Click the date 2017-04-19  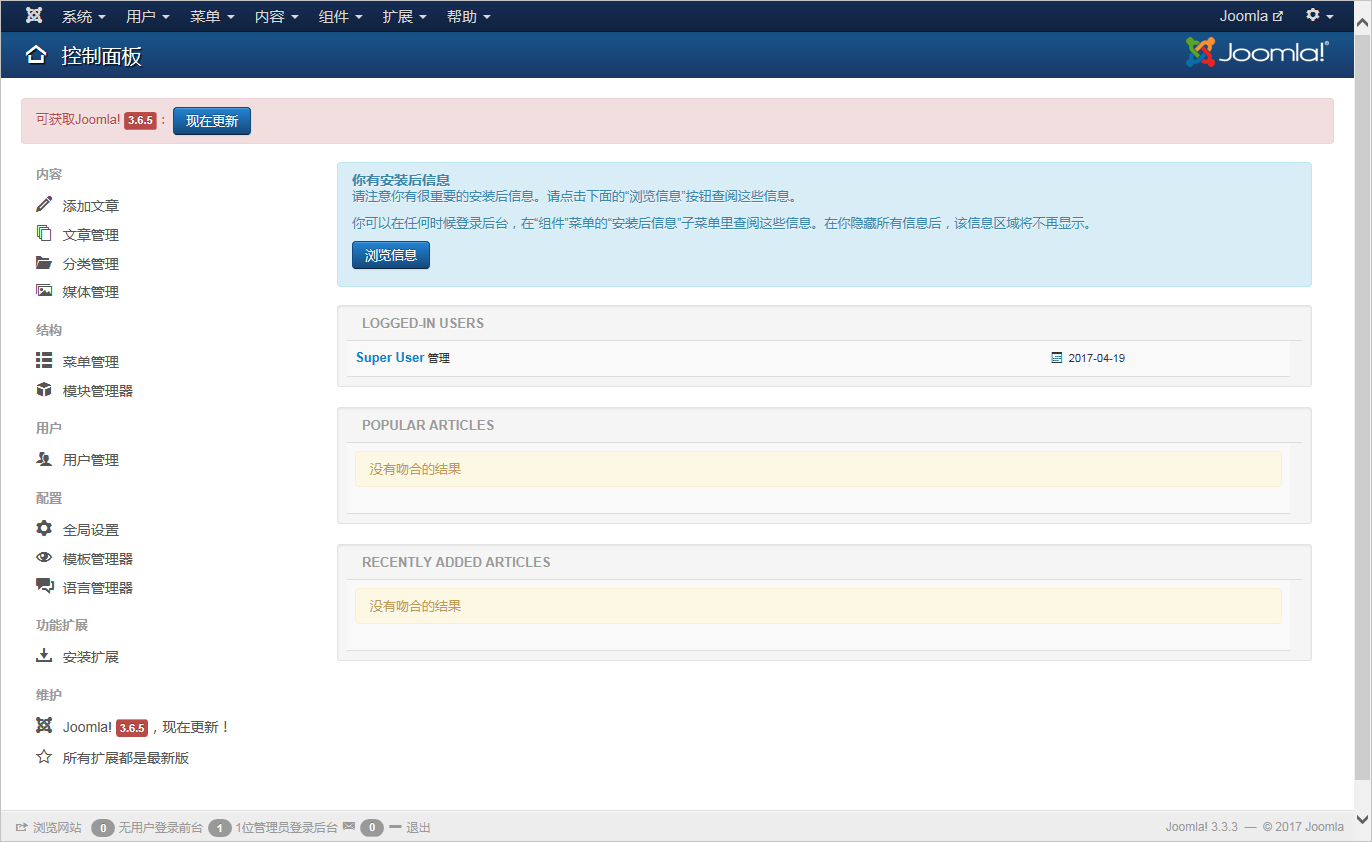(x=1097, y=358)
